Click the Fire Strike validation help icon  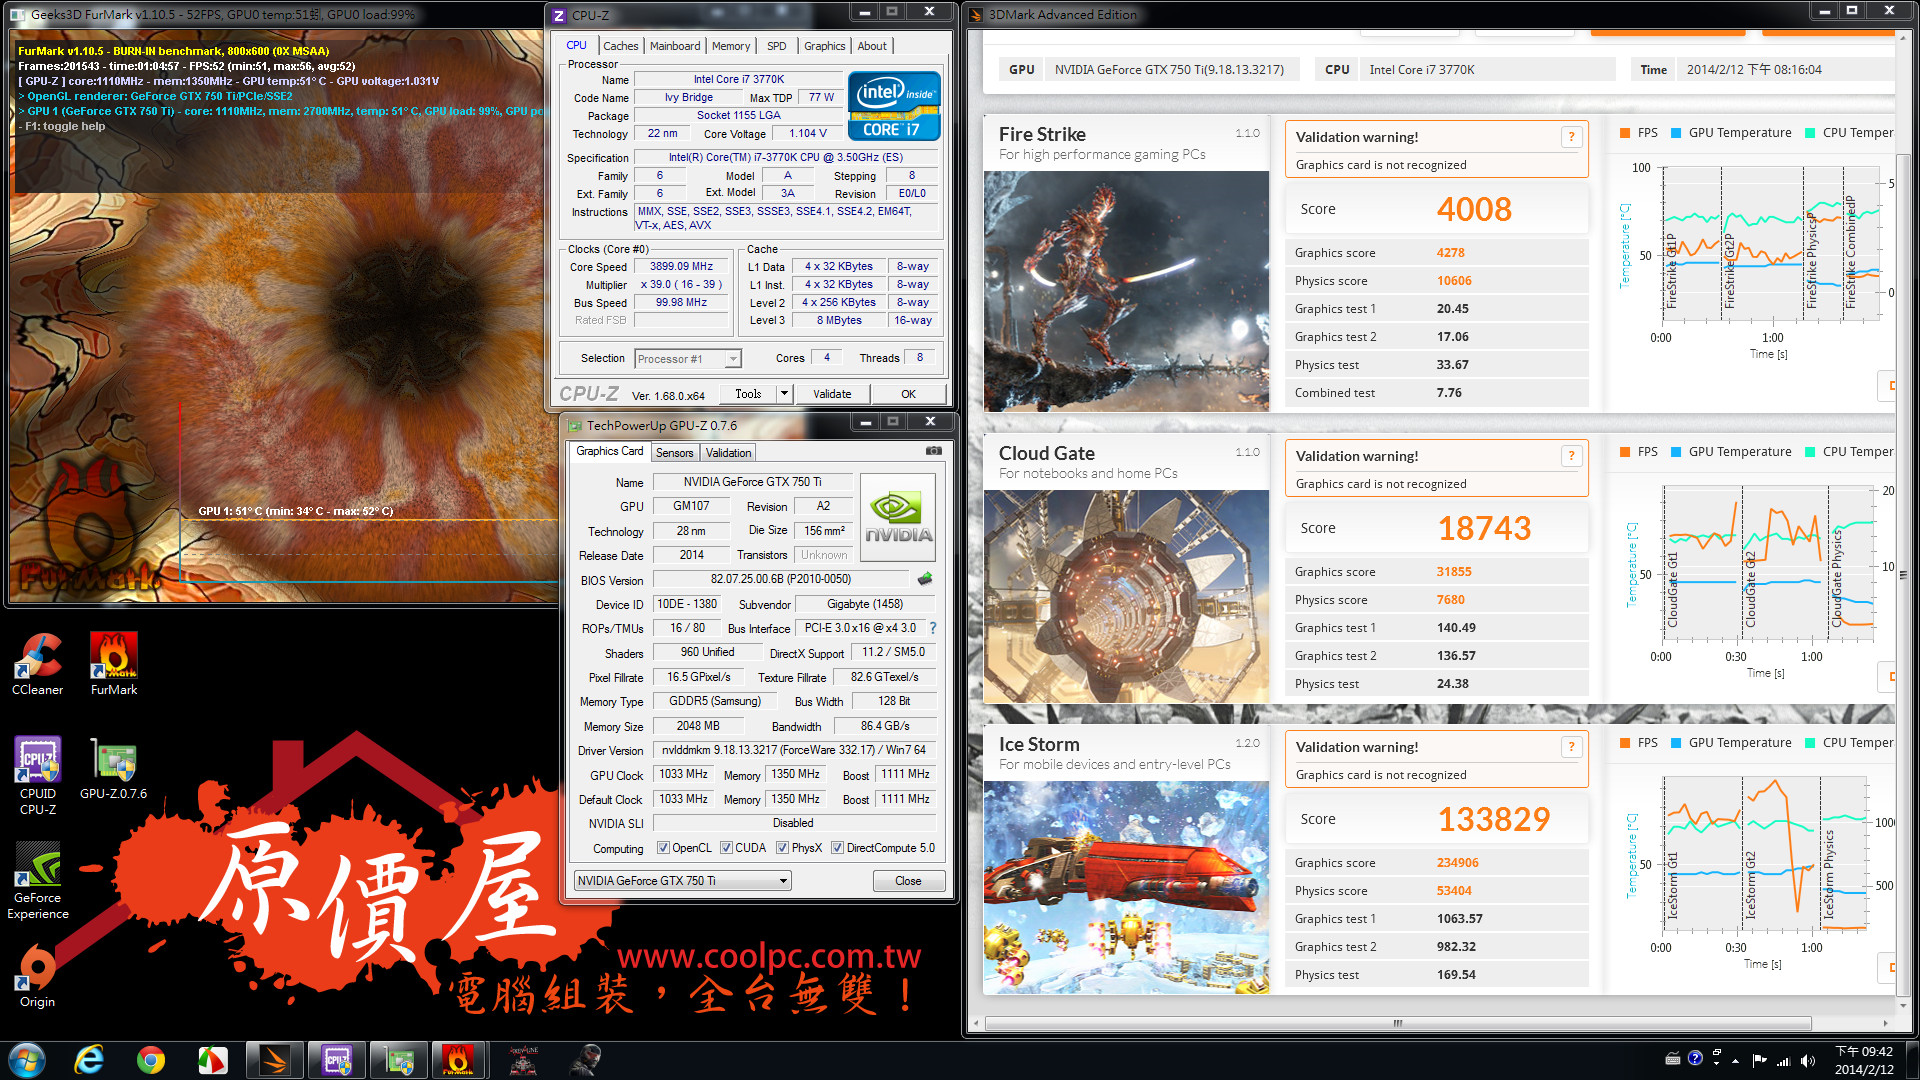pyautogui.click(x=1571, y=137)
